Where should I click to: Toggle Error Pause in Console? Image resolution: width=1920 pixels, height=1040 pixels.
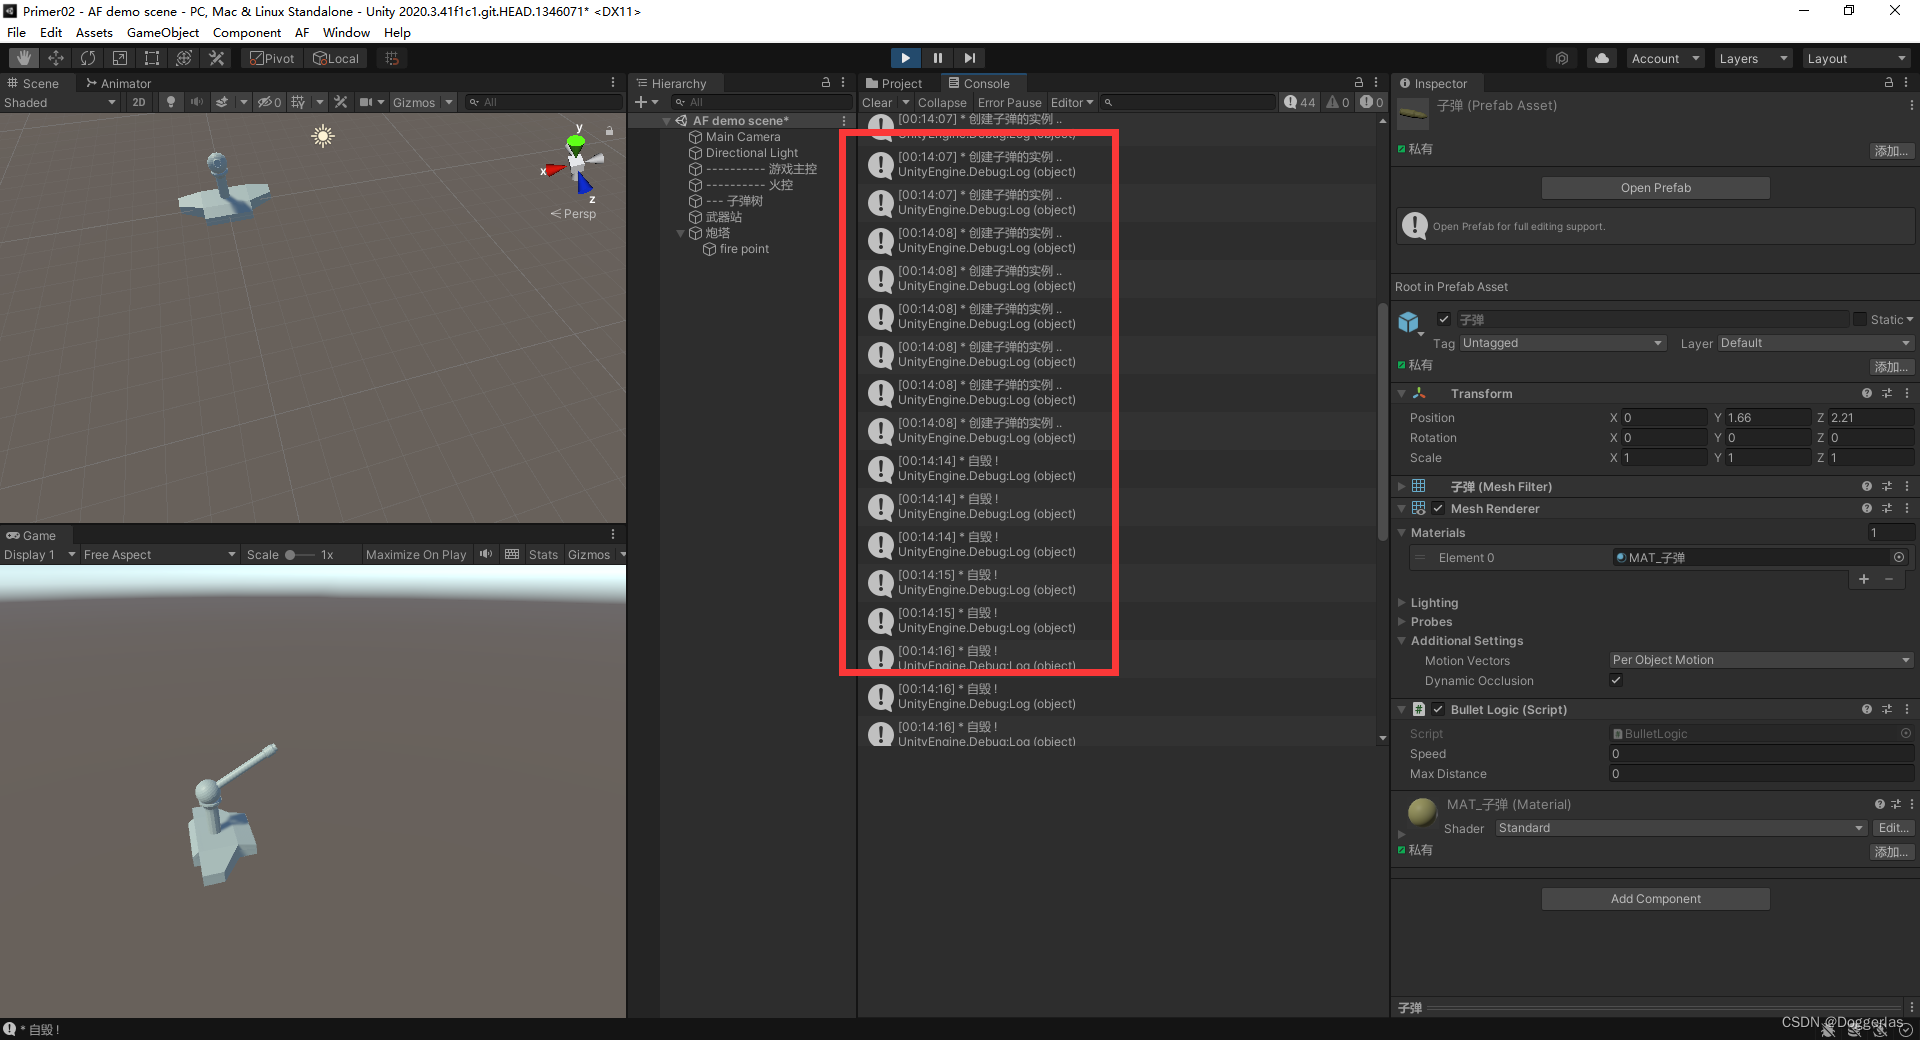[1009, 102]
